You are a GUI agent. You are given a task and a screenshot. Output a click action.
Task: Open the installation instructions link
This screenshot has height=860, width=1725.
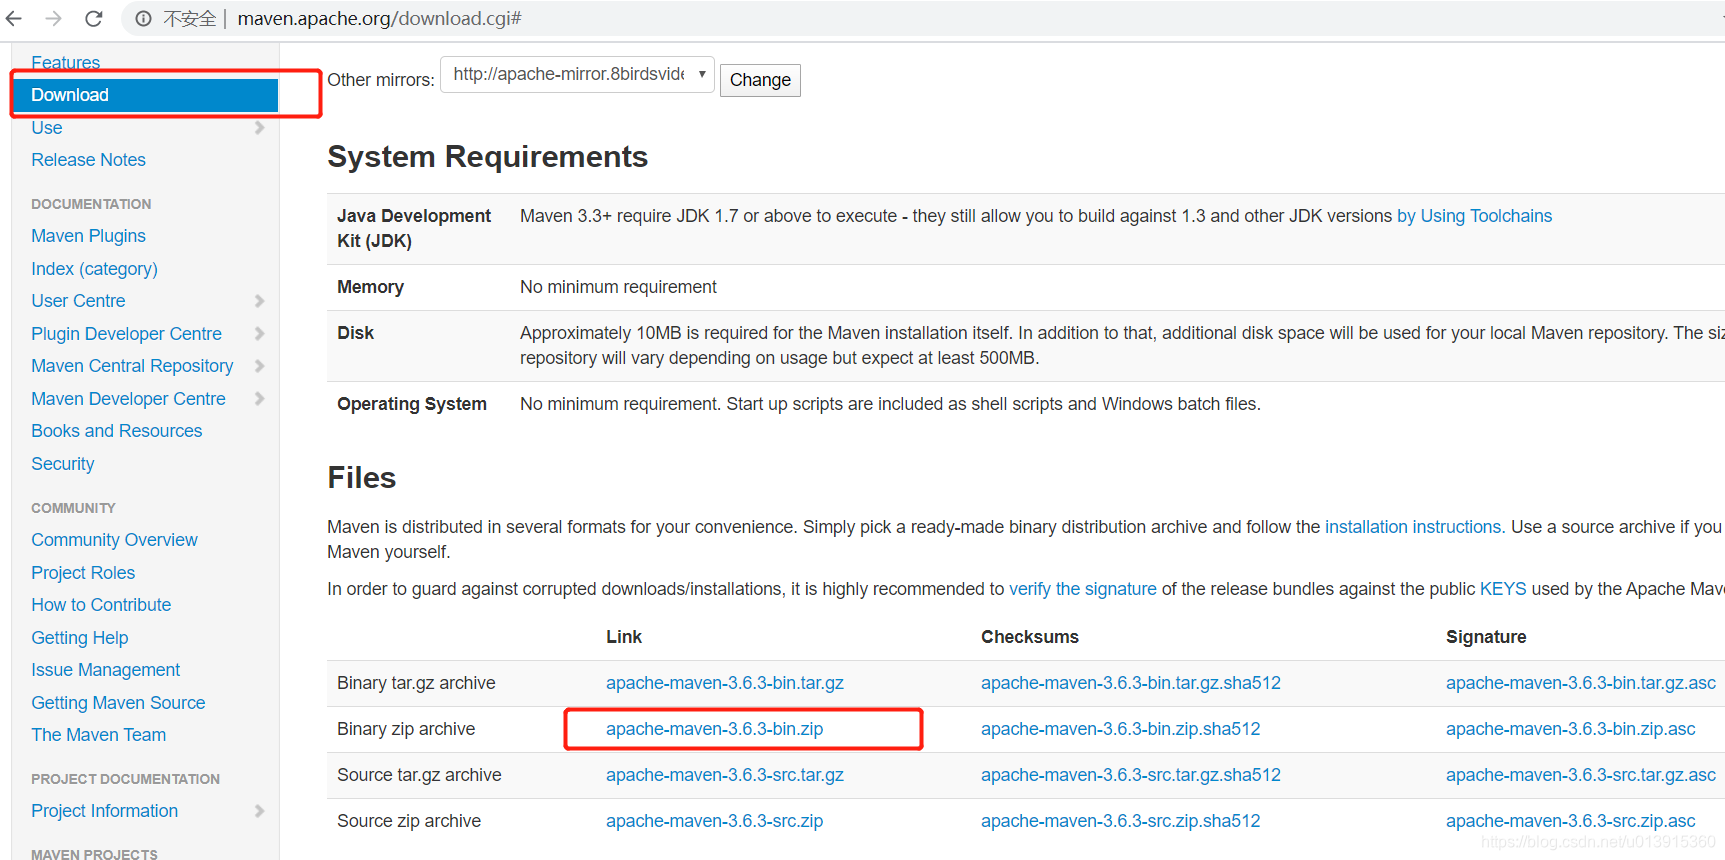point(1412,527)
